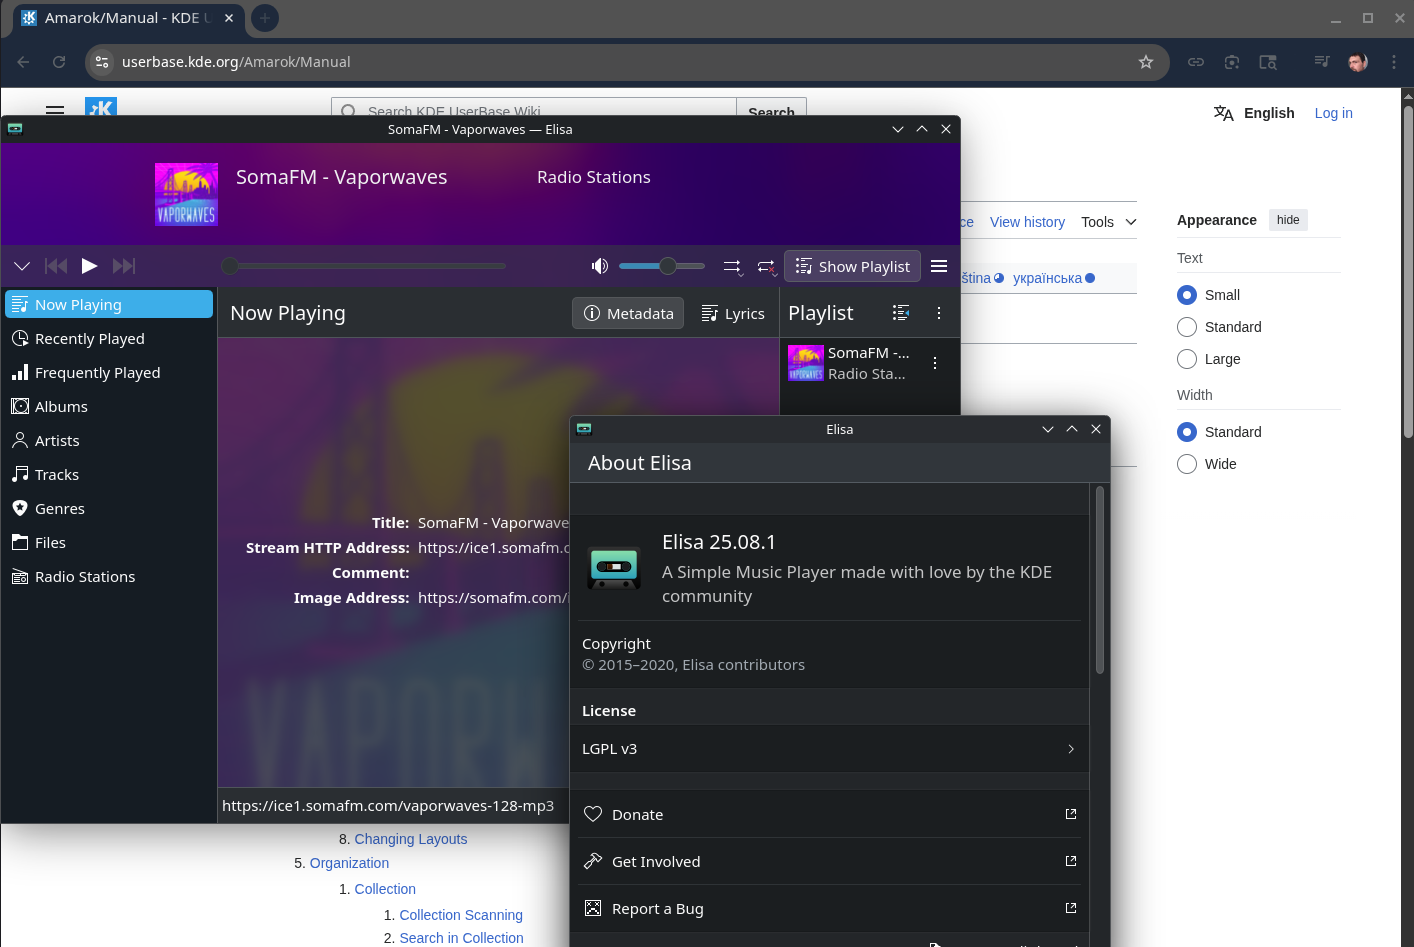Open Elisa hamburger application menu
Image resolution: width=1414 pixels, height=947 pixels.
pyautogui.click(x=939, y=266)
